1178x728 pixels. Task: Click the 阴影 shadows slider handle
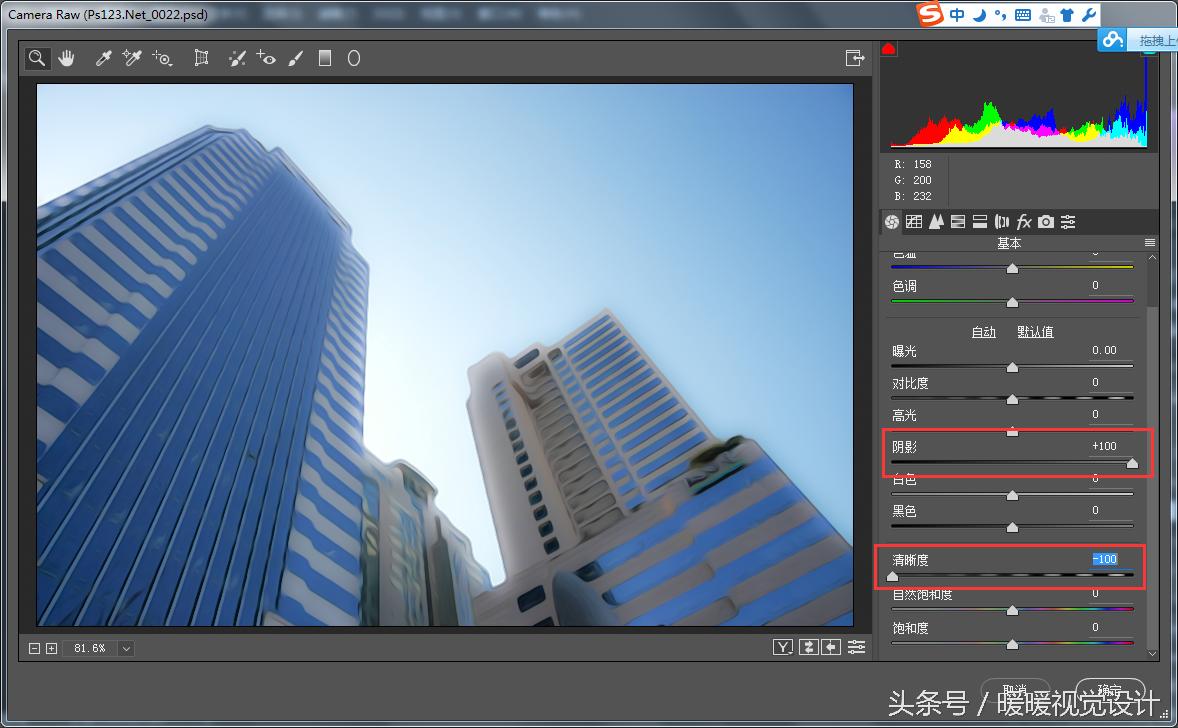[1132, 463]
